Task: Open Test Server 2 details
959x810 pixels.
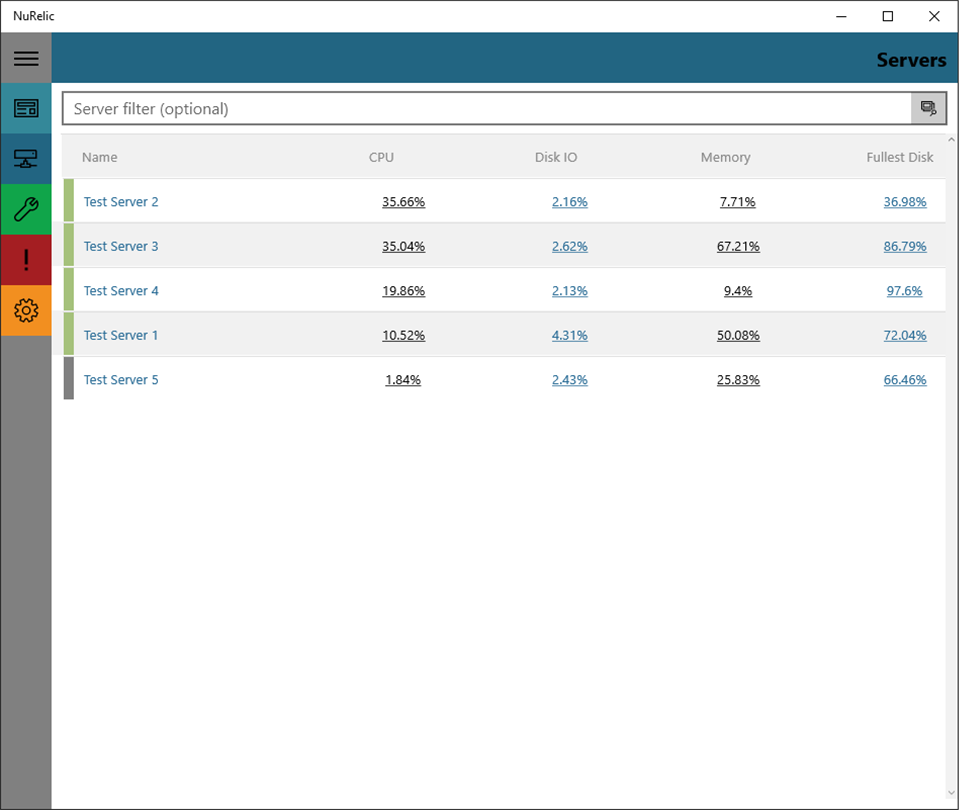Action: [x=121, y=202]
